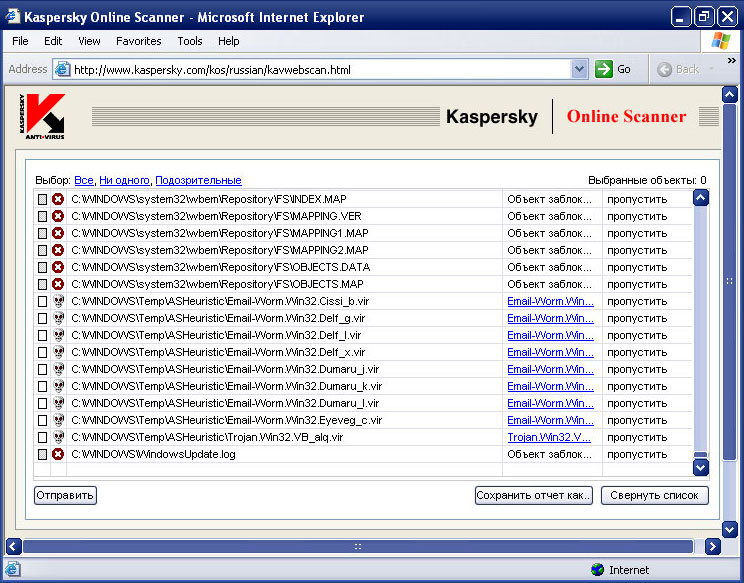Open the Trojan.Win32.V... link

click(x=549, y=437)
